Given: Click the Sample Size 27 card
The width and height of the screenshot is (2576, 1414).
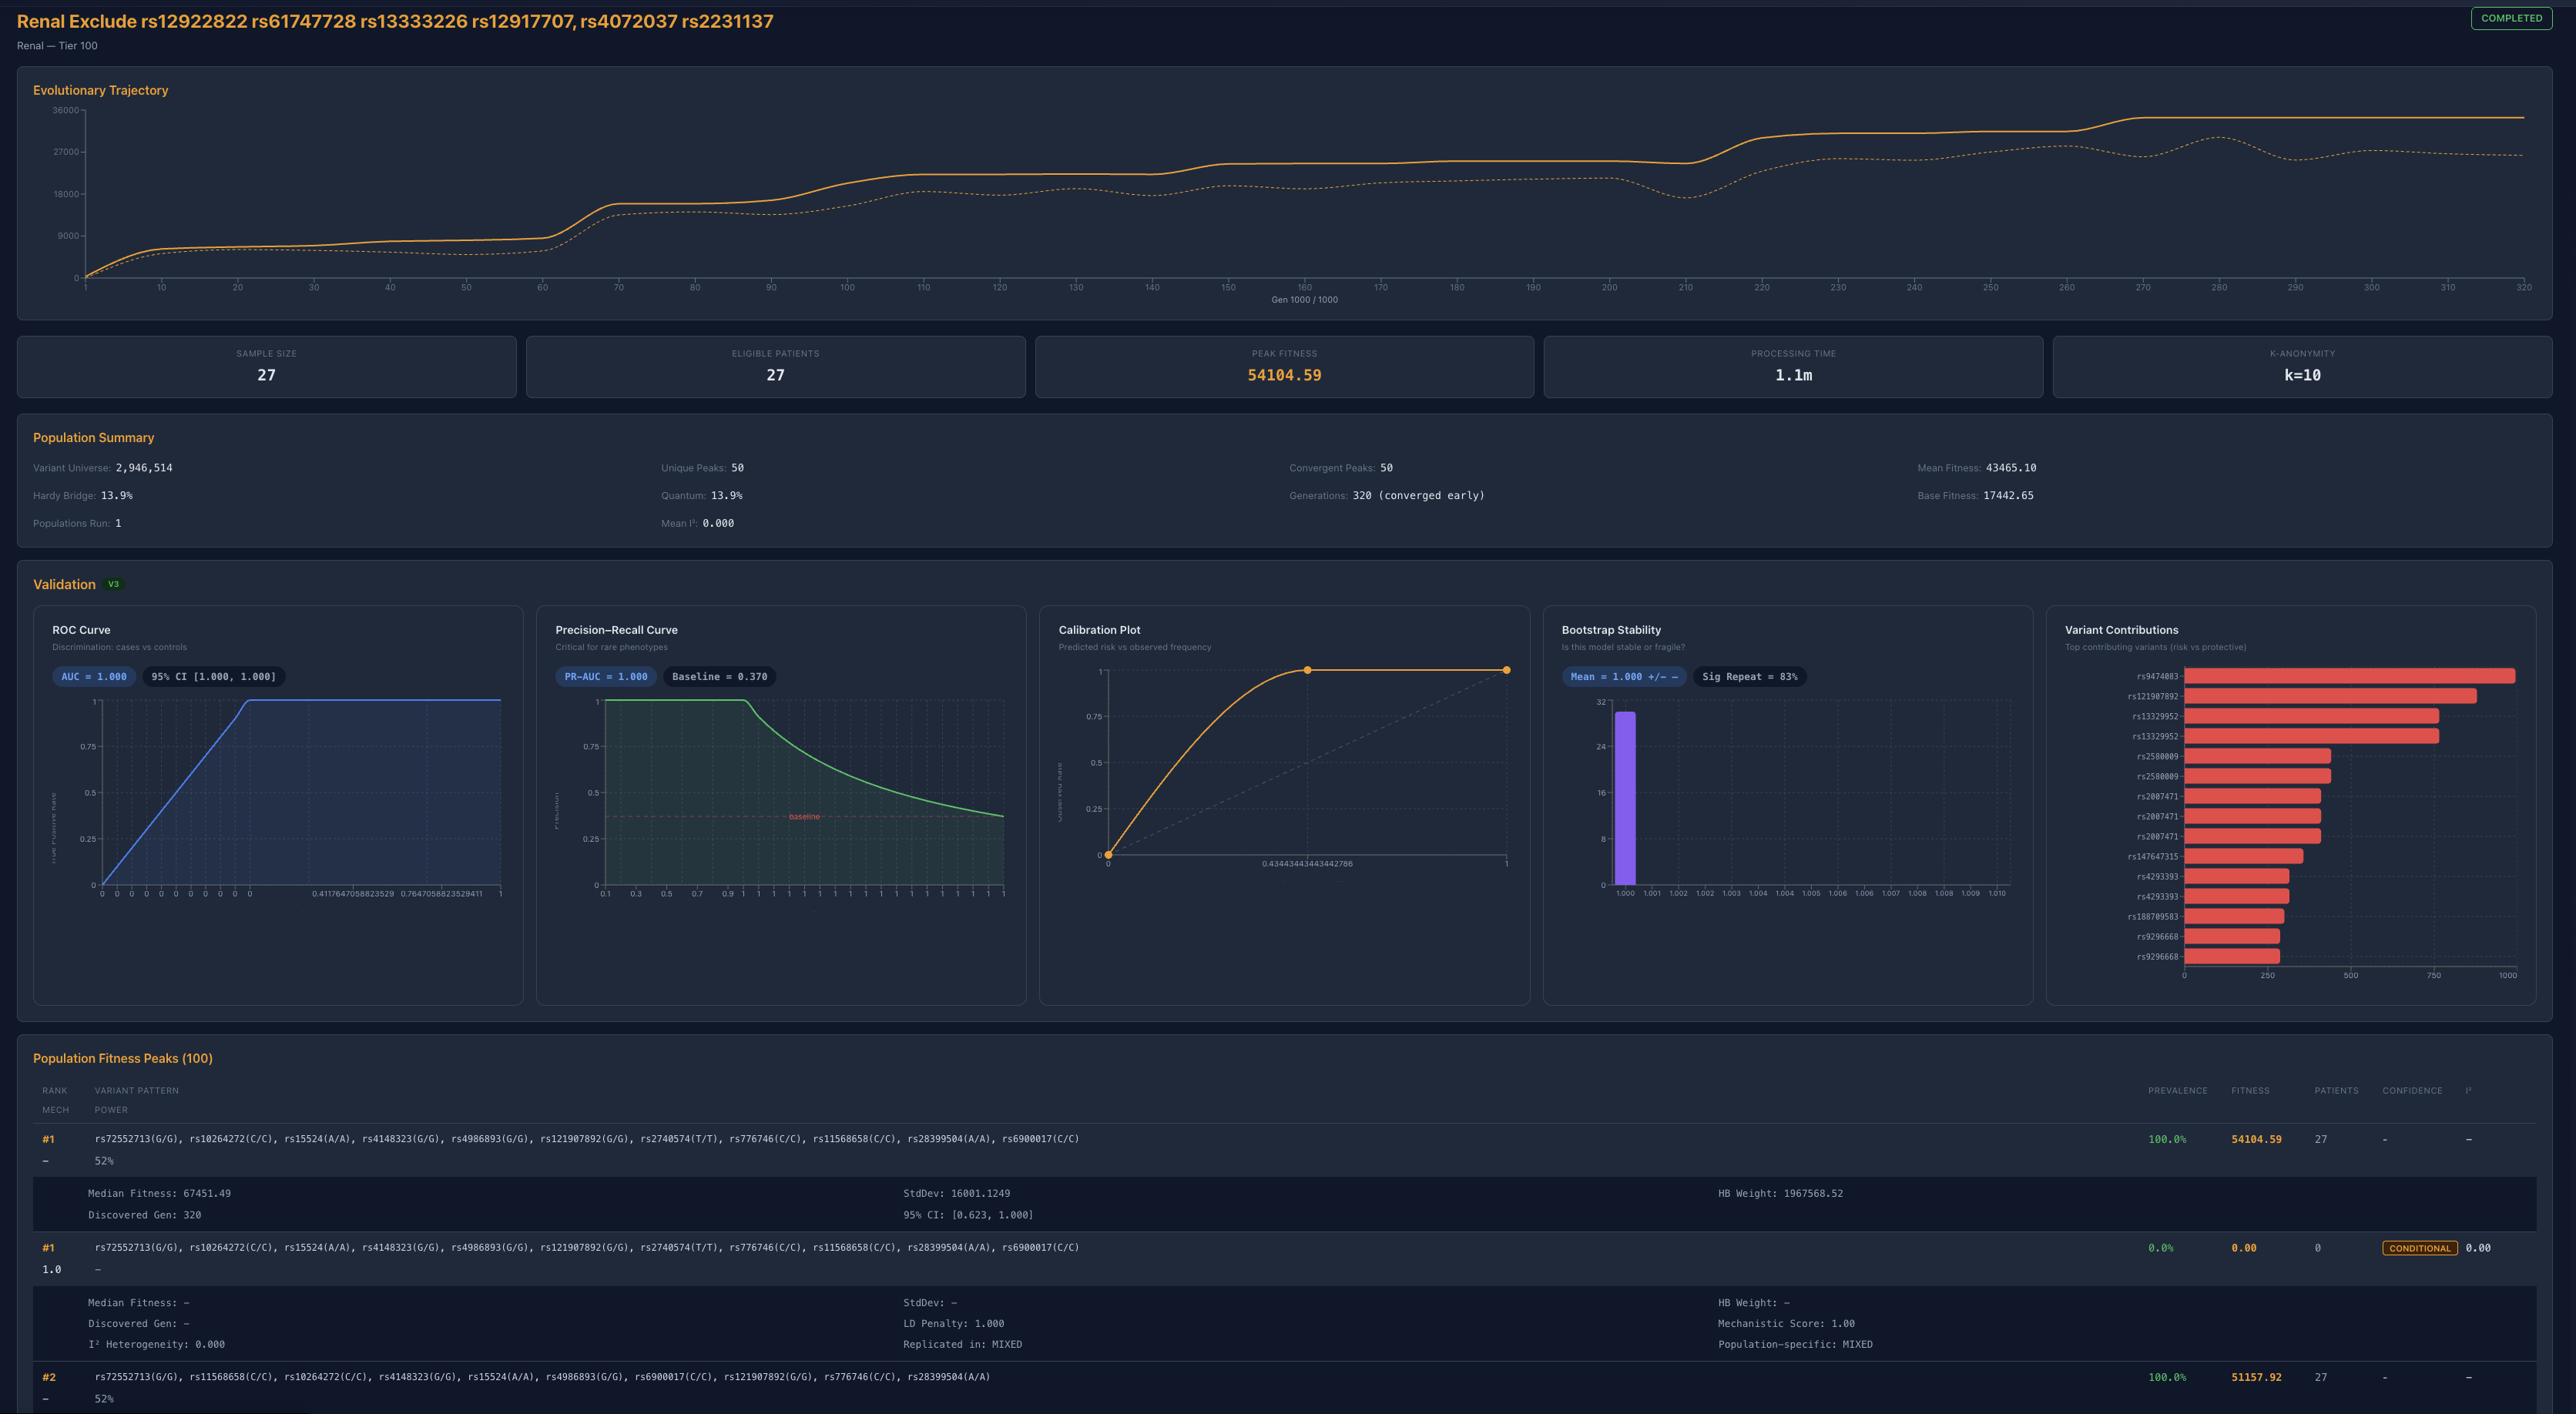Looking at the screenshot, I should tap(266, 367).
